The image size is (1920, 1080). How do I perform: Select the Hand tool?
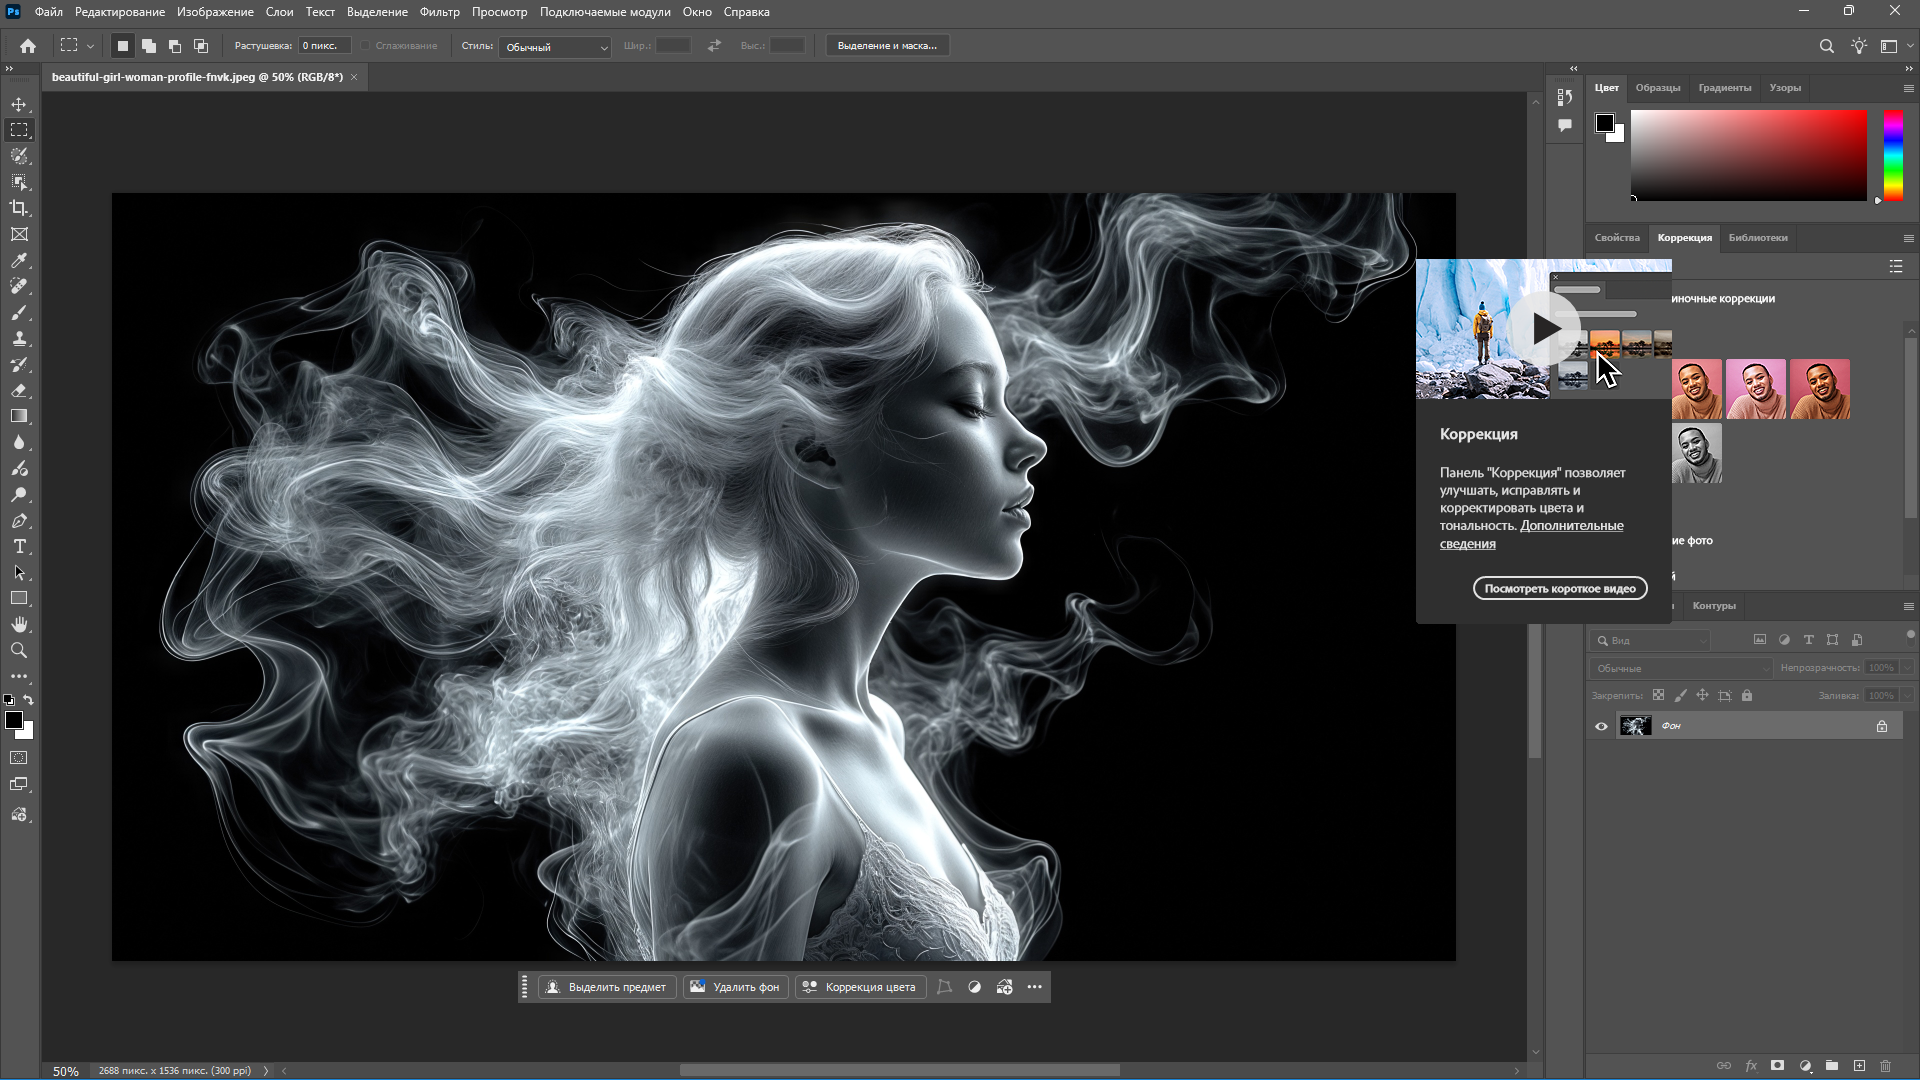click(x=19, y=624)
